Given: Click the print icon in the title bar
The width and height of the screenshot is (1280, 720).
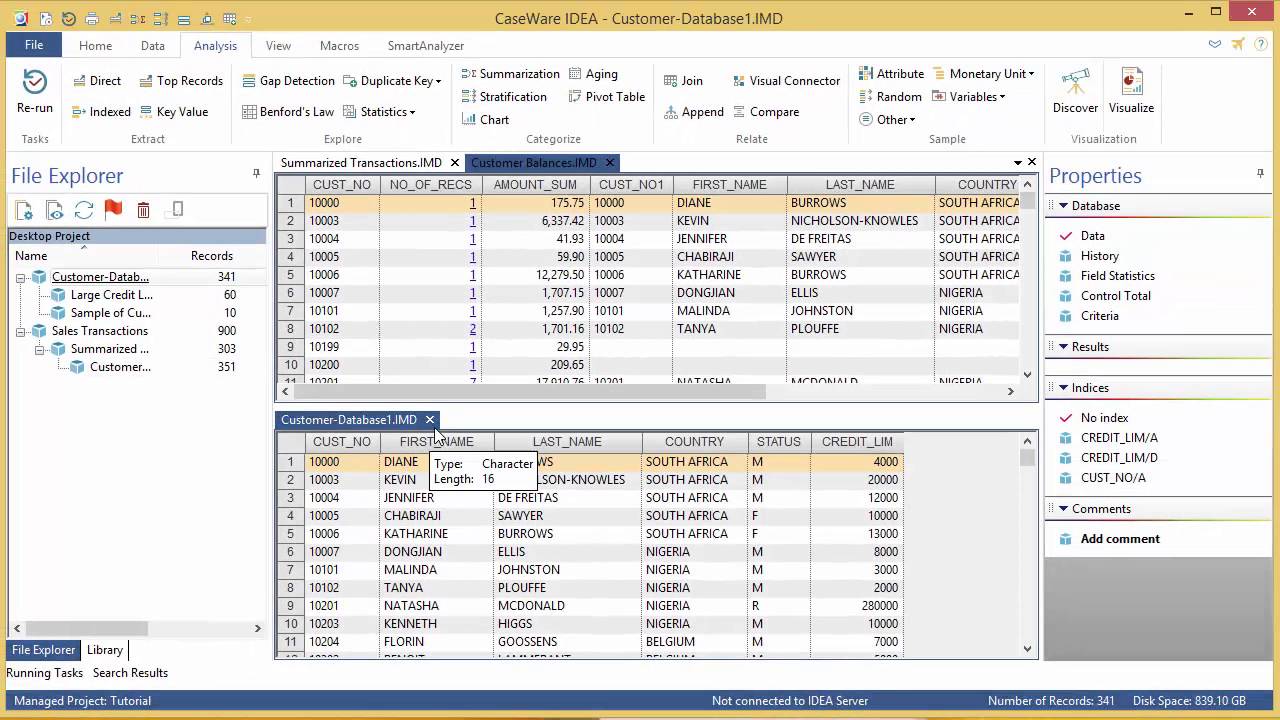Looking at the screenshot, I should (x=92, y=19).
